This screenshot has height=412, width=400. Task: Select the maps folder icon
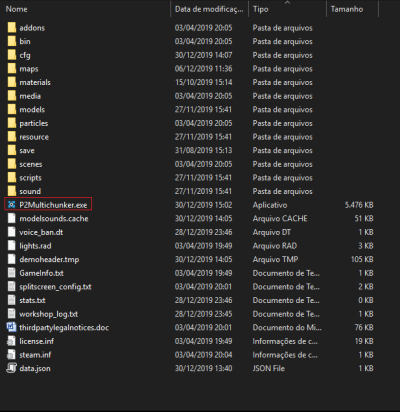12,69
